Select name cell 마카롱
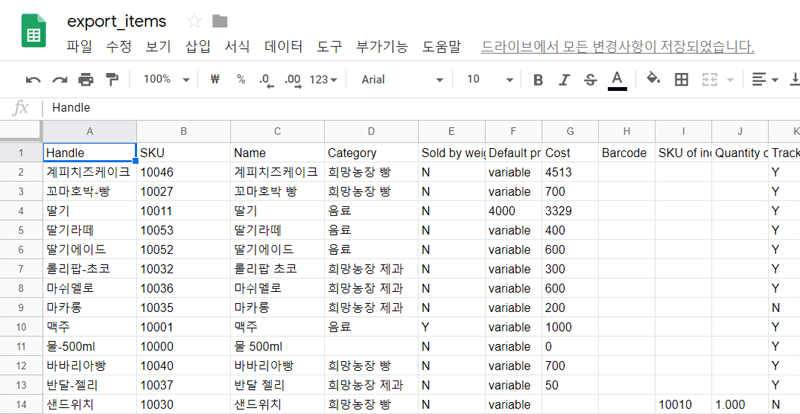This screenshot has height=414, width=800. tap(277, 308)
